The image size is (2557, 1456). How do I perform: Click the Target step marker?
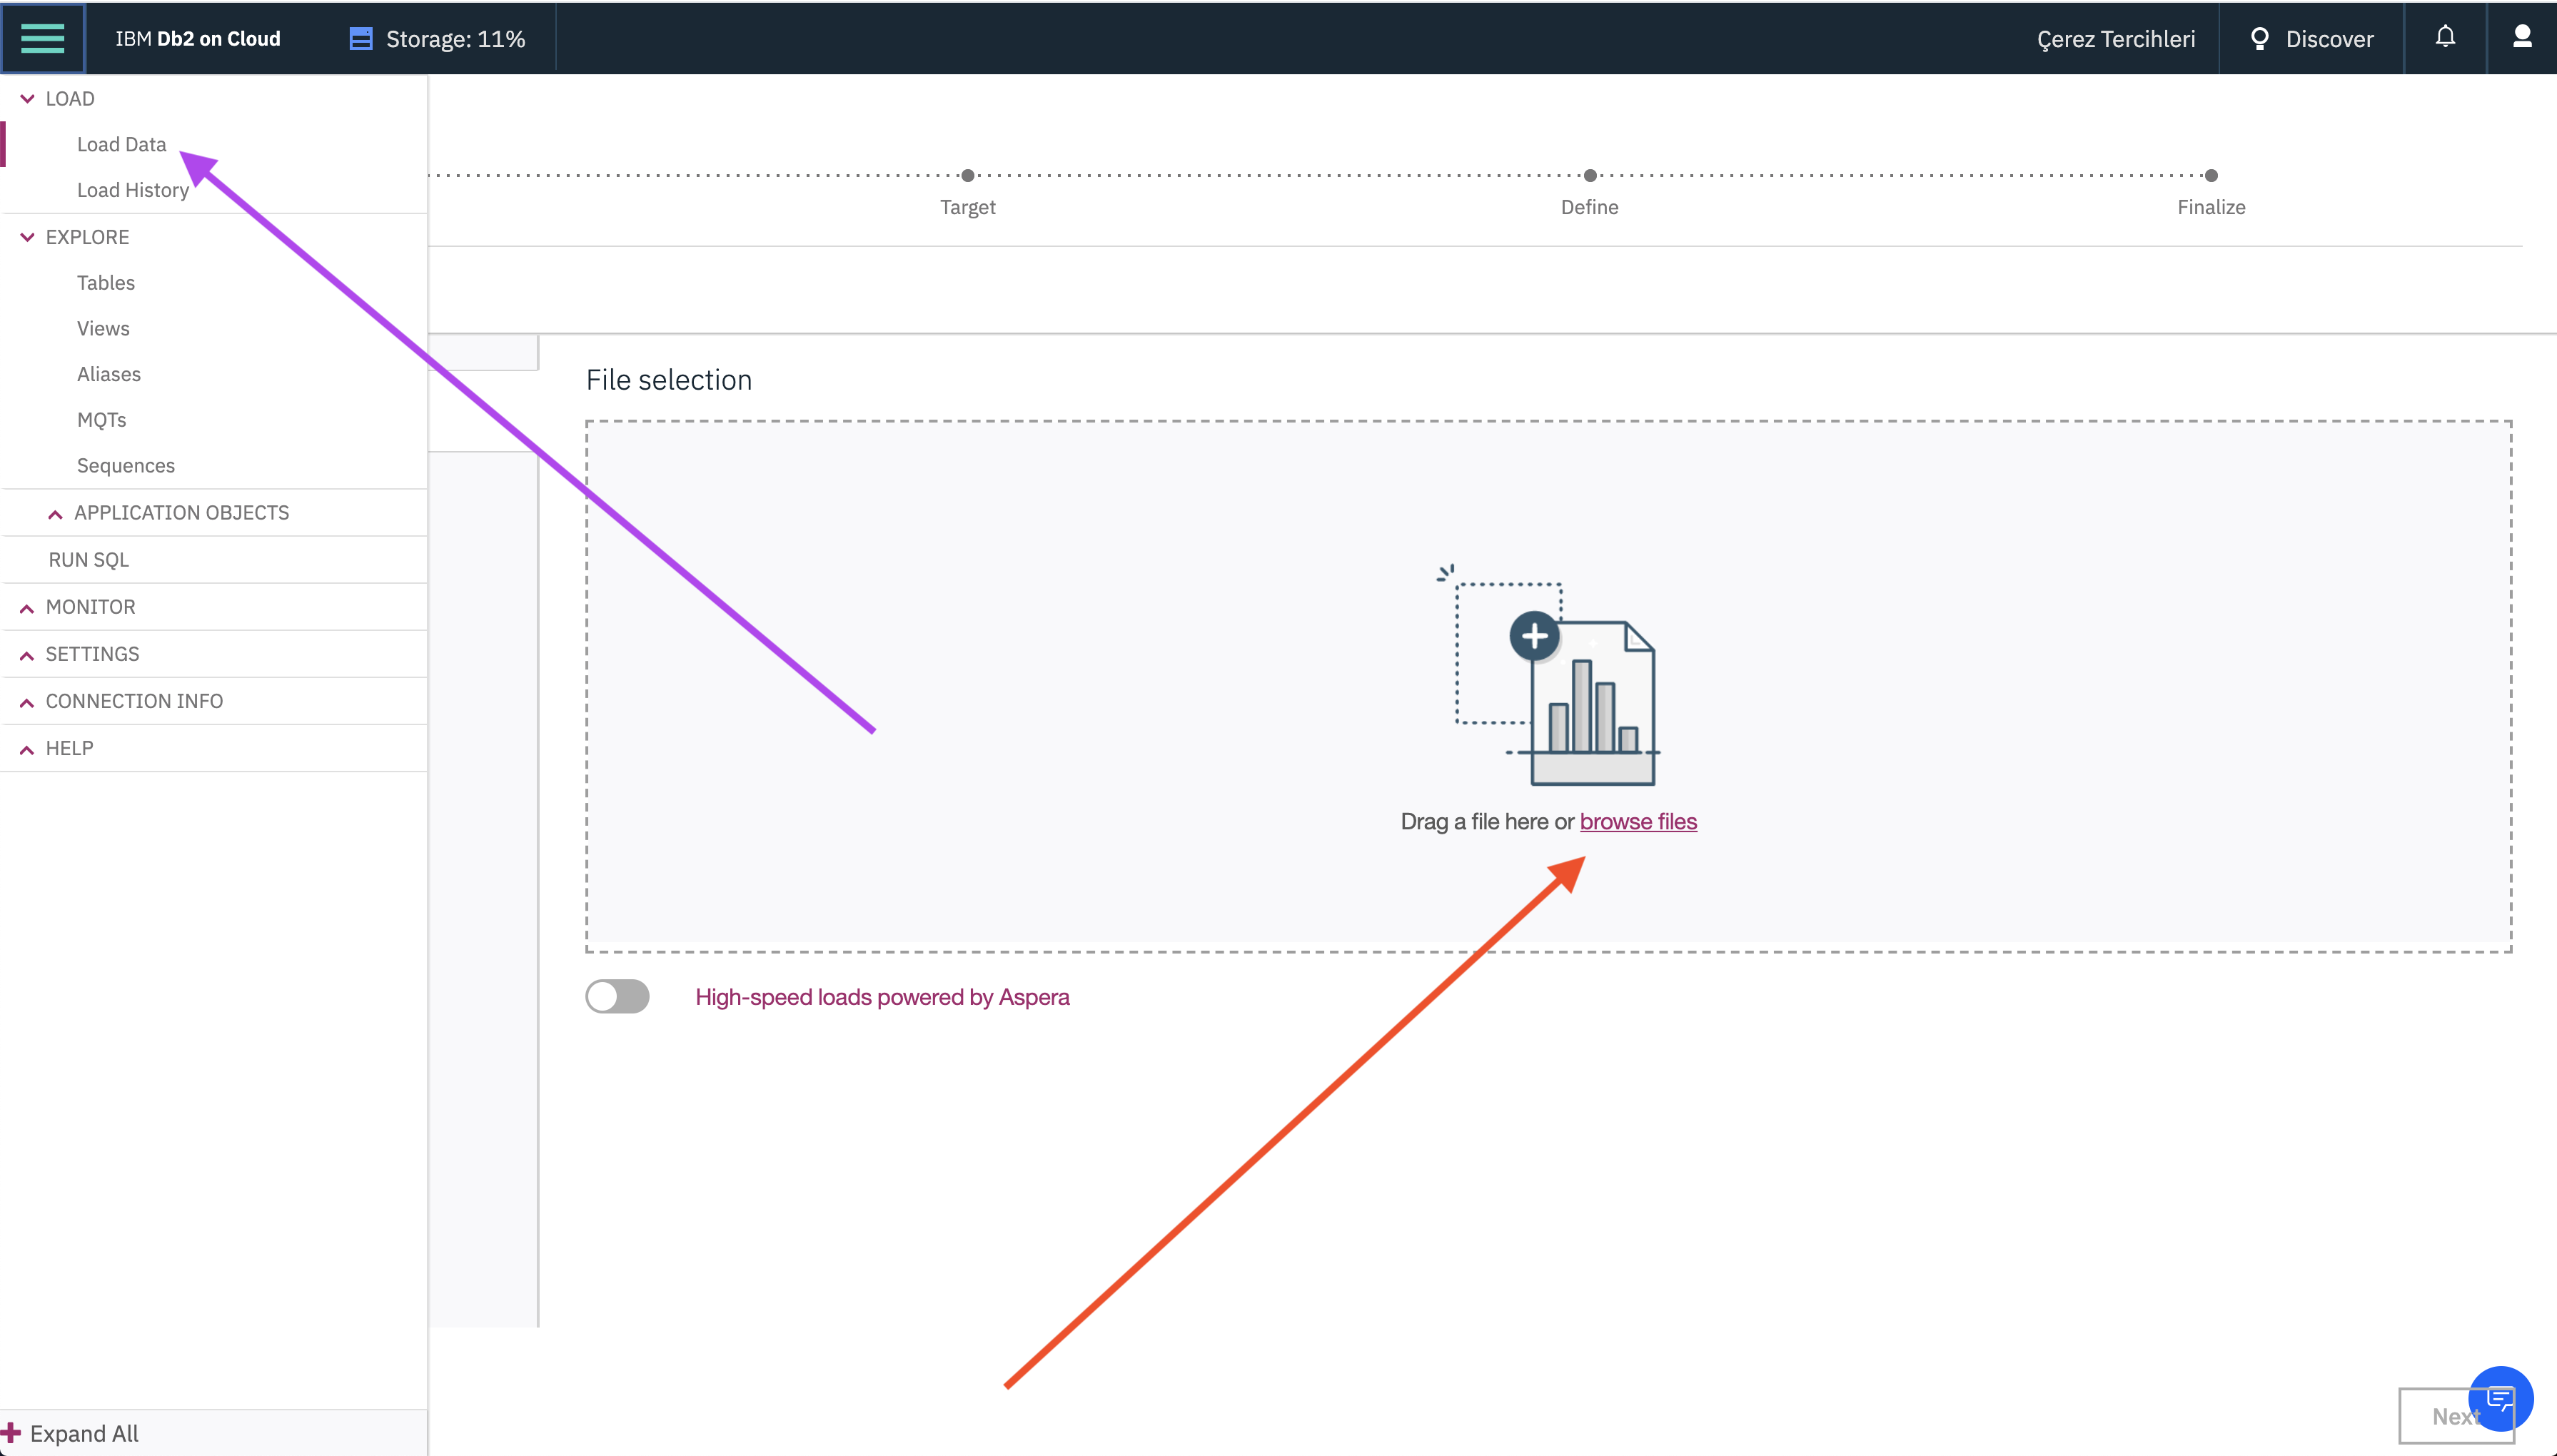[x=967, y=176]
